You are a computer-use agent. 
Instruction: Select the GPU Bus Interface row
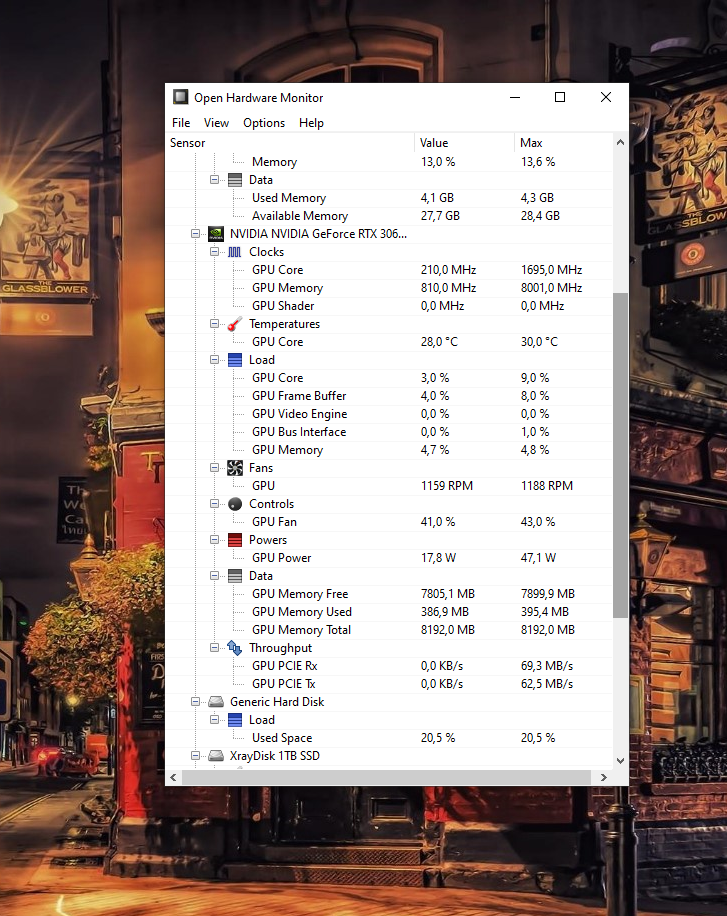pyautogui.click(x=389, y=432)
